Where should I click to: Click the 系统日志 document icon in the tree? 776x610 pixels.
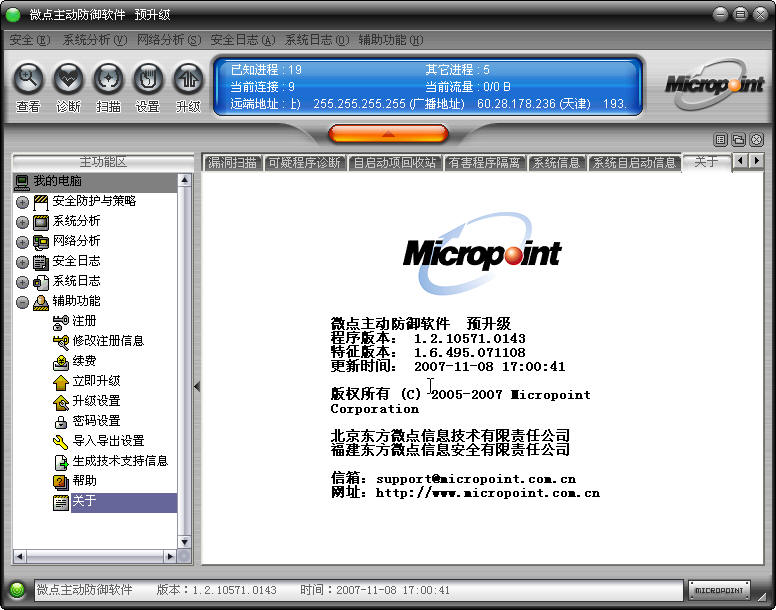pyautogui.click(x=41, y=282)
